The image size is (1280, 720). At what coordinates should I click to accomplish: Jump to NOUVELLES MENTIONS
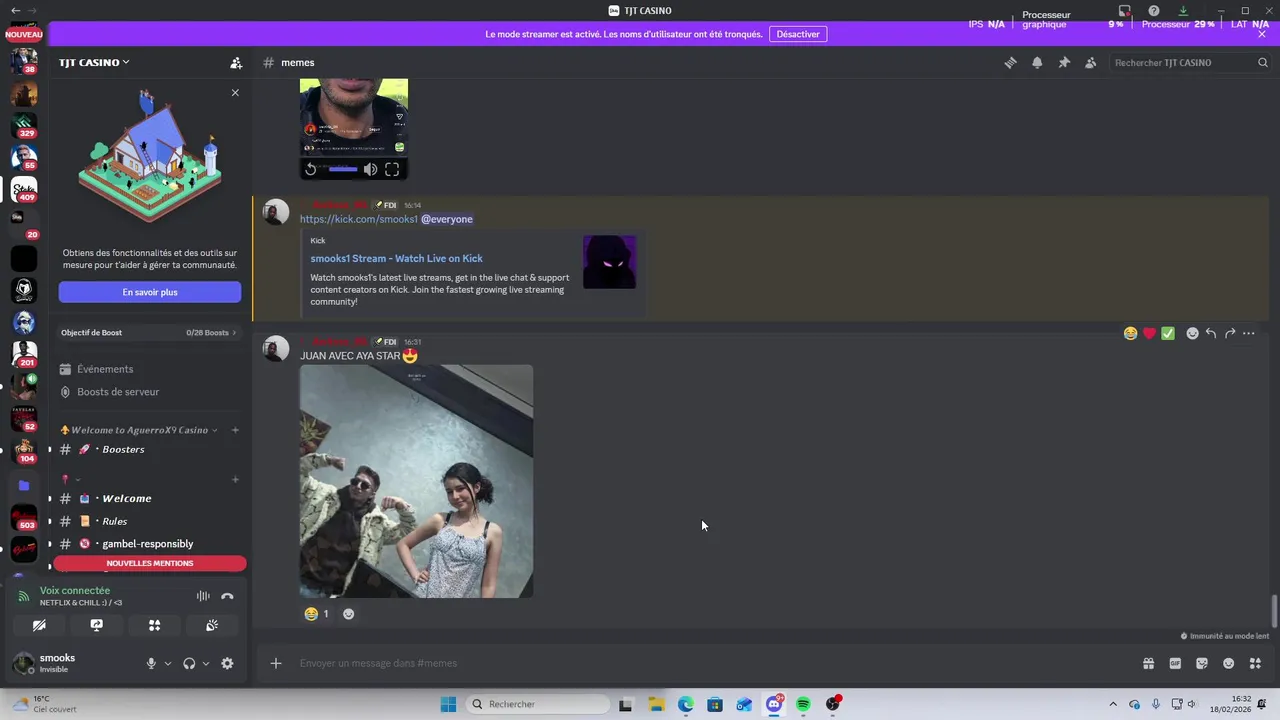click(x=150, y=563)
